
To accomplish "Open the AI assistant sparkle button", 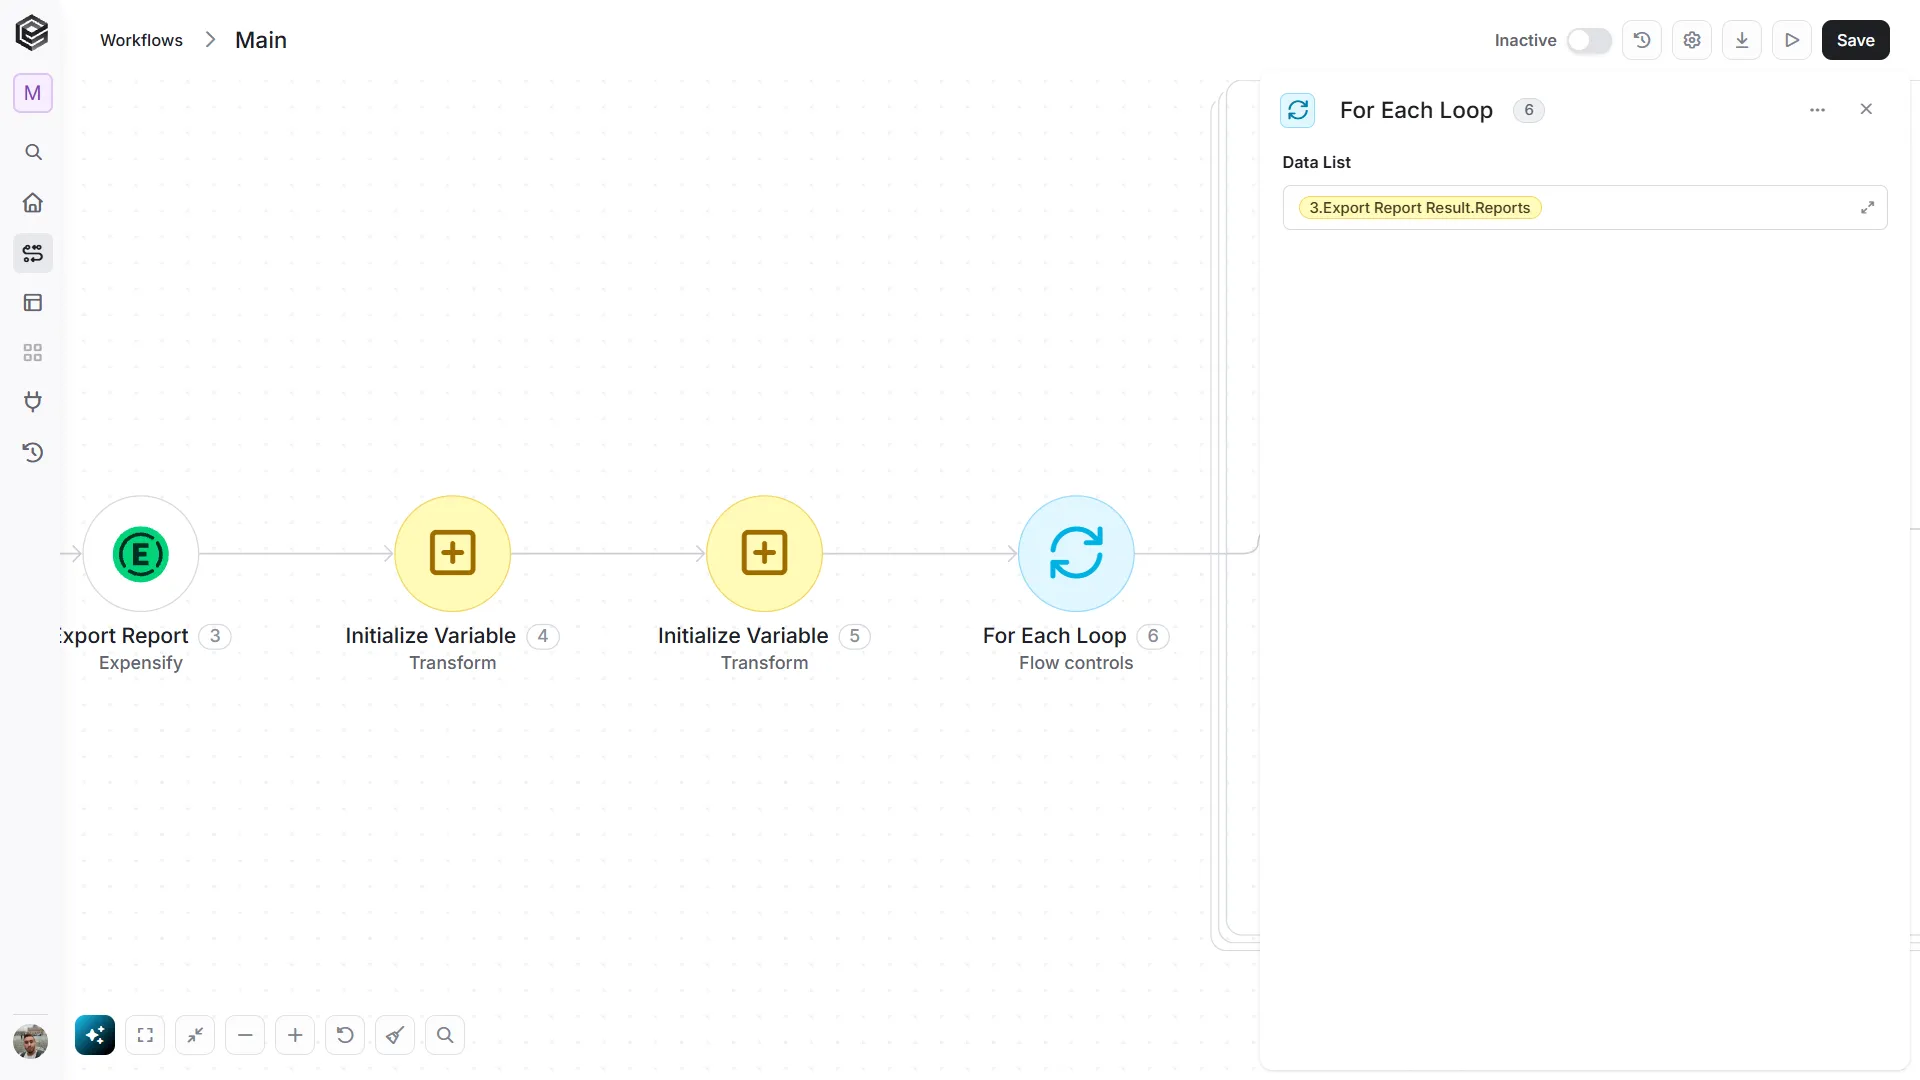I will (95, 1035).
